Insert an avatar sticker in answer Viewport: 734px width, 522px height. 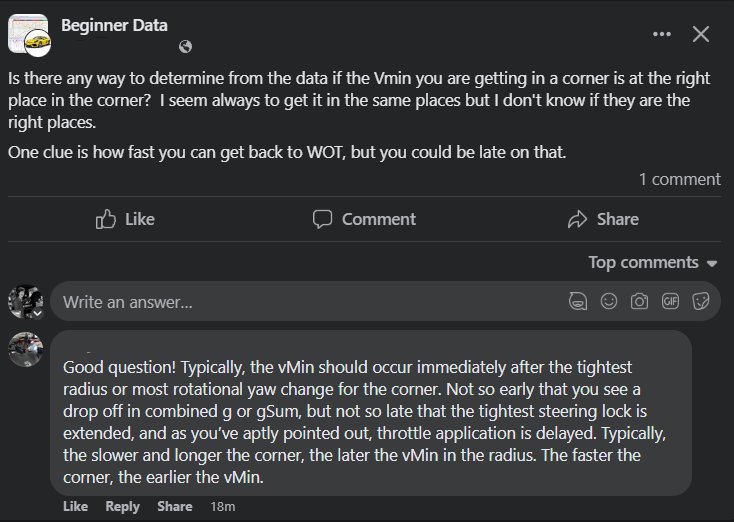pyautogui.click(x=578, y=301)
